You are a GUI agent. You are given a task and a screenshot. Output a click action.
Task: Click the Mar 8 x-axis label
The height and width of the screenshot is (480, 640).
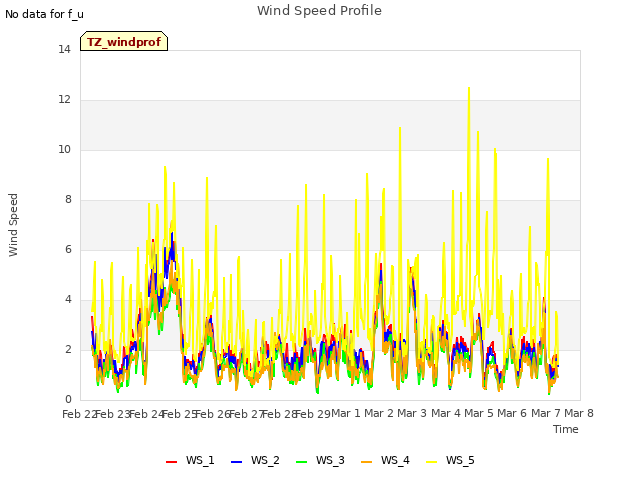579,413
